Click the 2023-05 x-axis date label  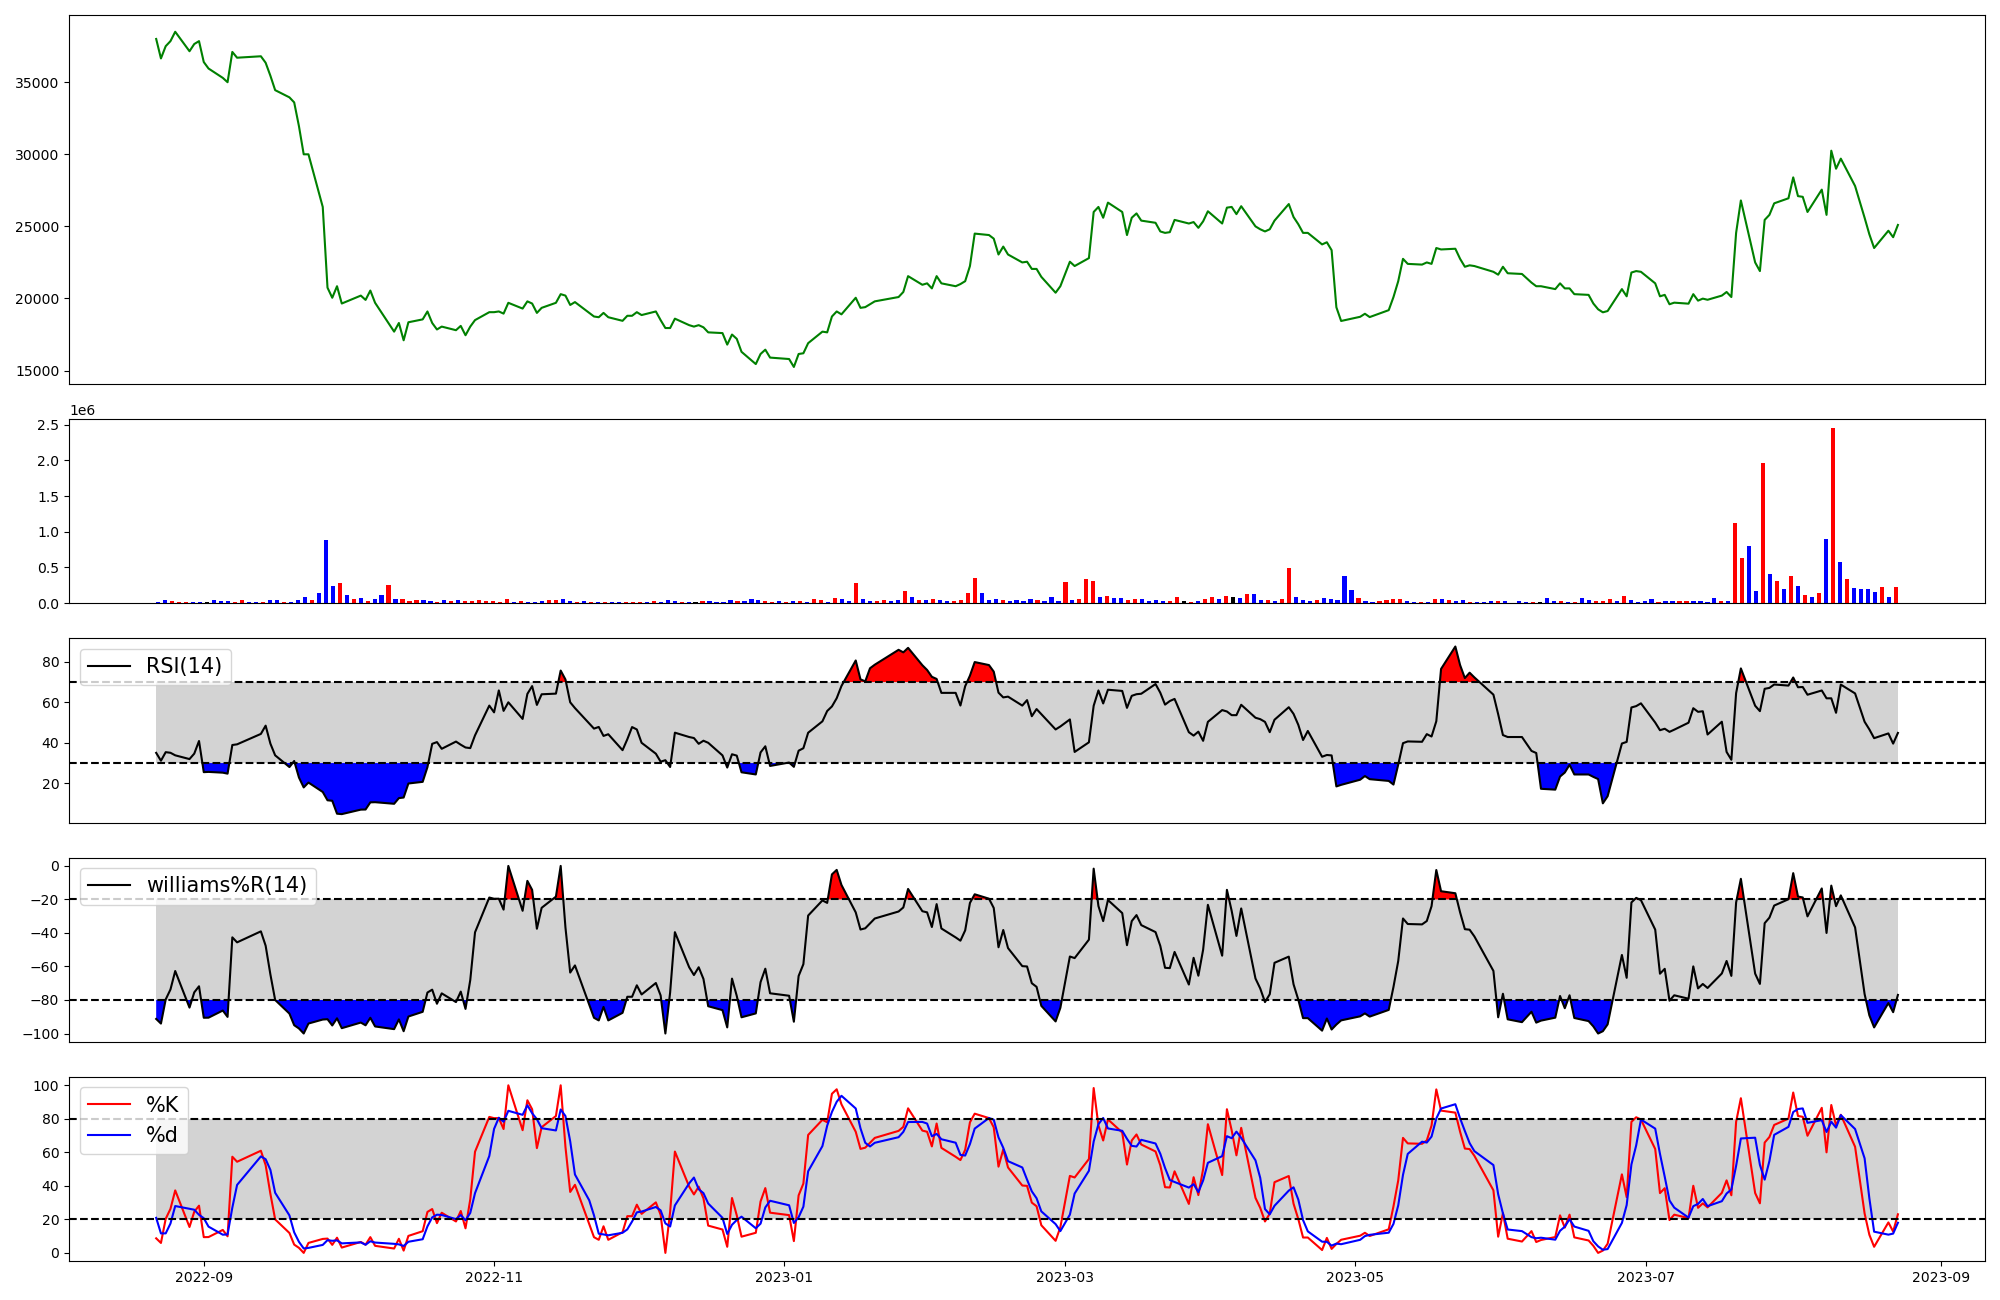1355,1277
